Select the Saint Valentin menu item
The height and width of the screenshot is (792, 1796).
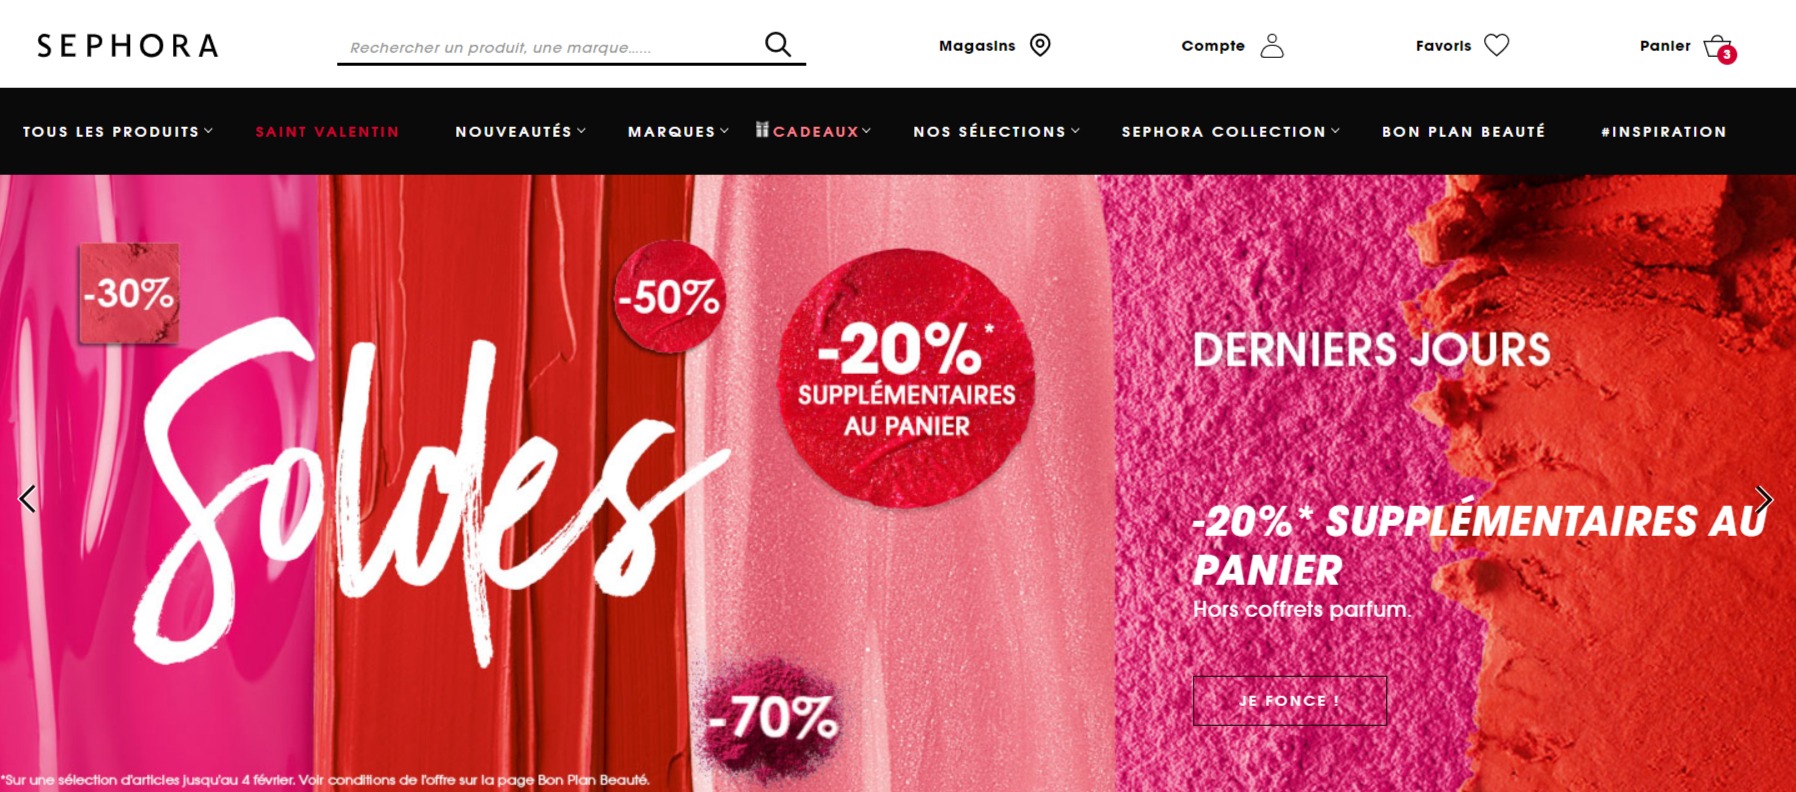(x=327, y=132)
